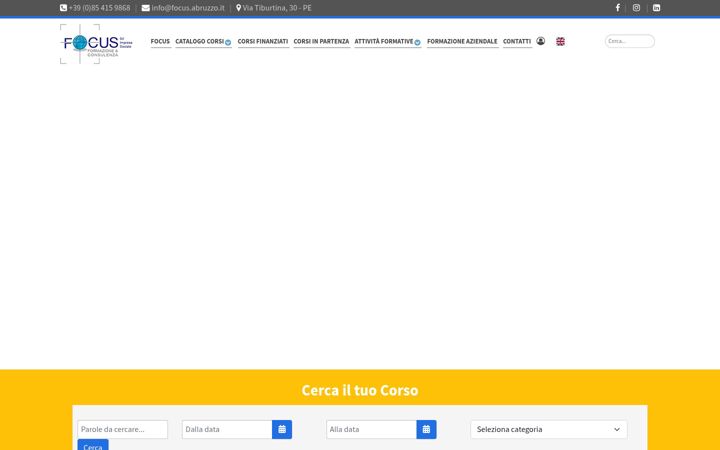Click the Cerca il tuo Corso heading
This screenshot has width=720, height=450.
360,390
